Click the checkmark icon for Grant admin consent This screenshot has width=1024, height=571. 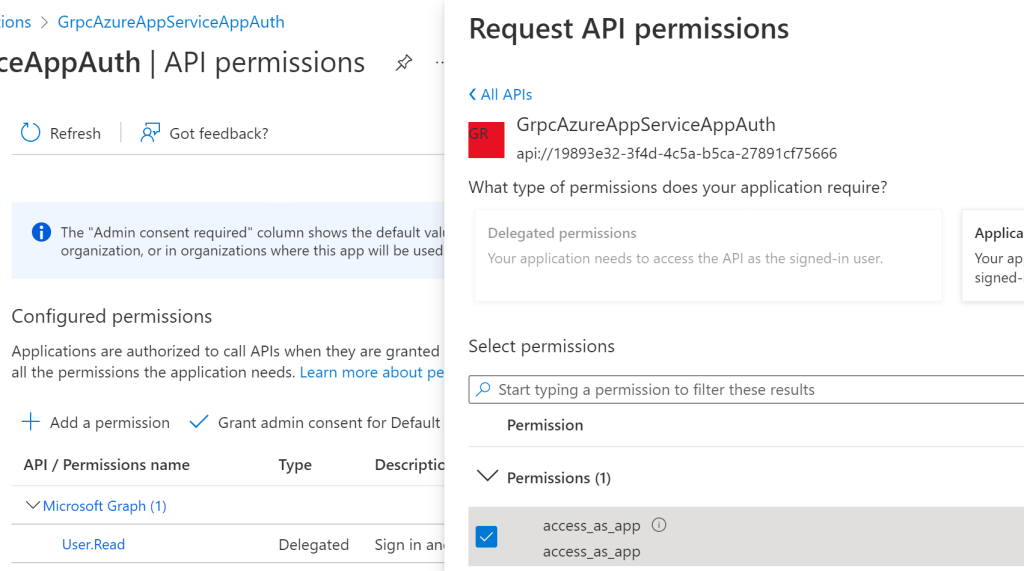click(199, 422)
